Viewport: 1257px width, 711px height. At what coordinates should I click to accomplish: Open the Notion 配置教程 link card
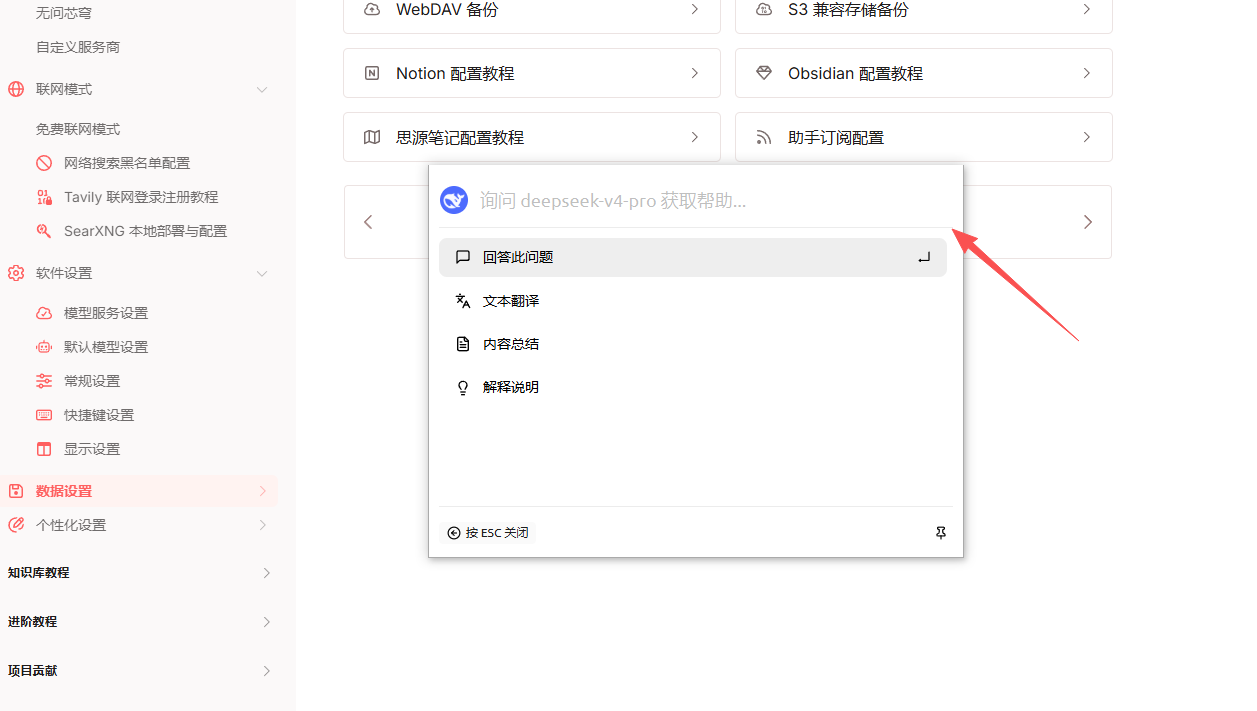[532, 73]
